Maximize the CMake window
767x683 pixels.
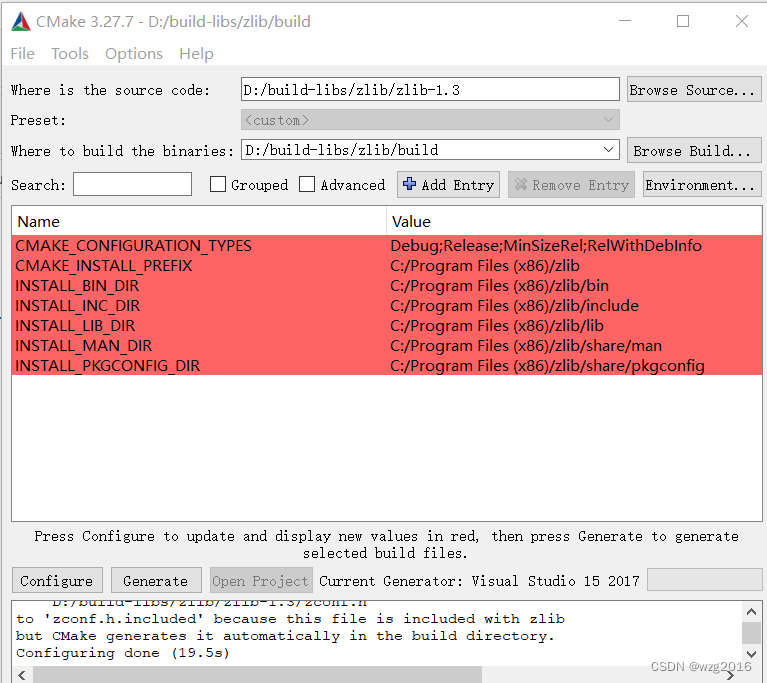[683, 21]
